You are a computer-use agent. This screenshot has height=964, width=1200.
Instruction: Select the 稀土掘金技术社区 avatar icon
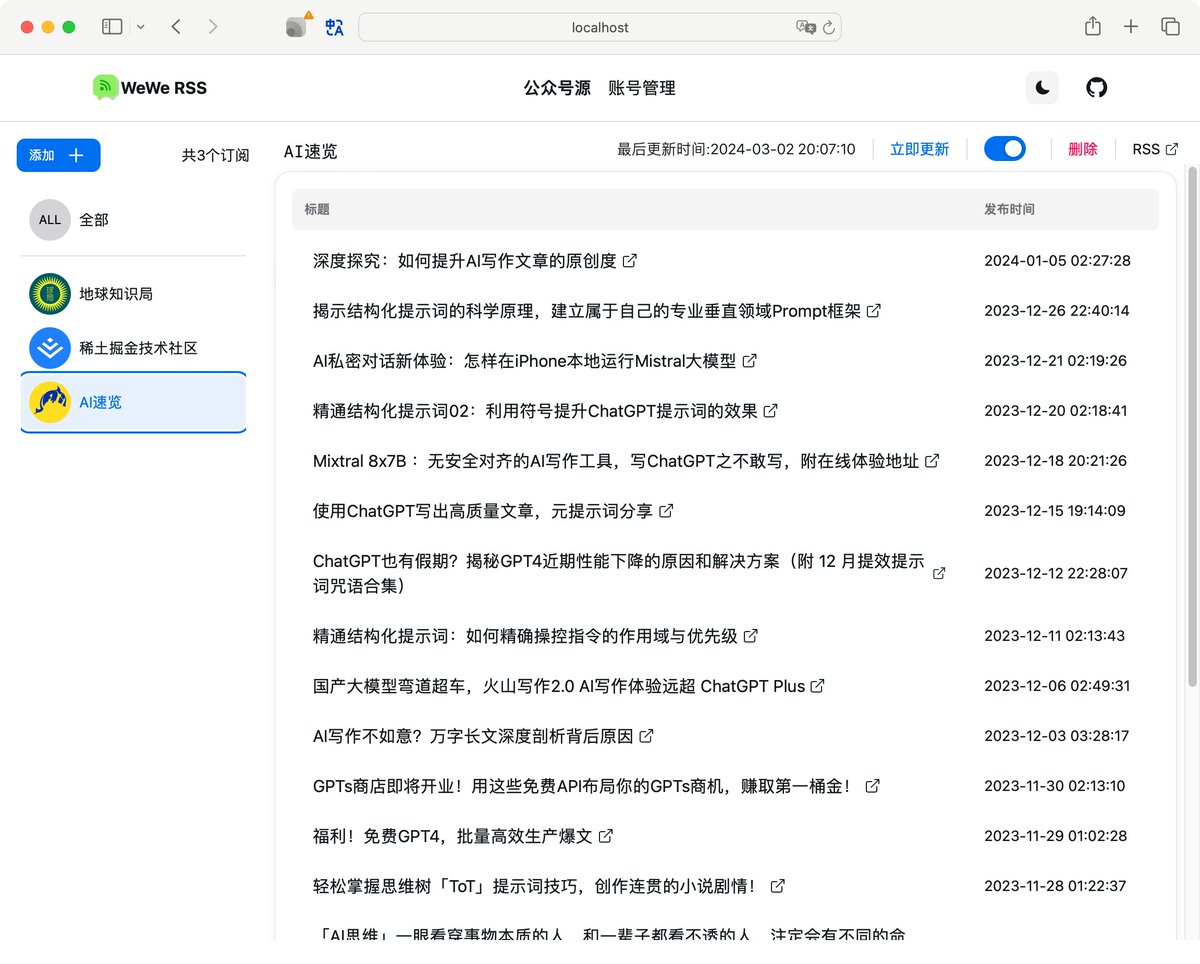pos(50,348)
